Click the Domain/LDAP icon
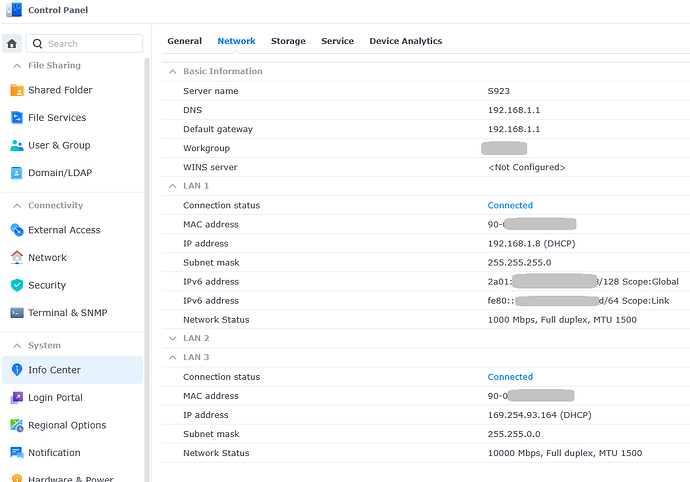690x482 pixels. tap(17, 173)
